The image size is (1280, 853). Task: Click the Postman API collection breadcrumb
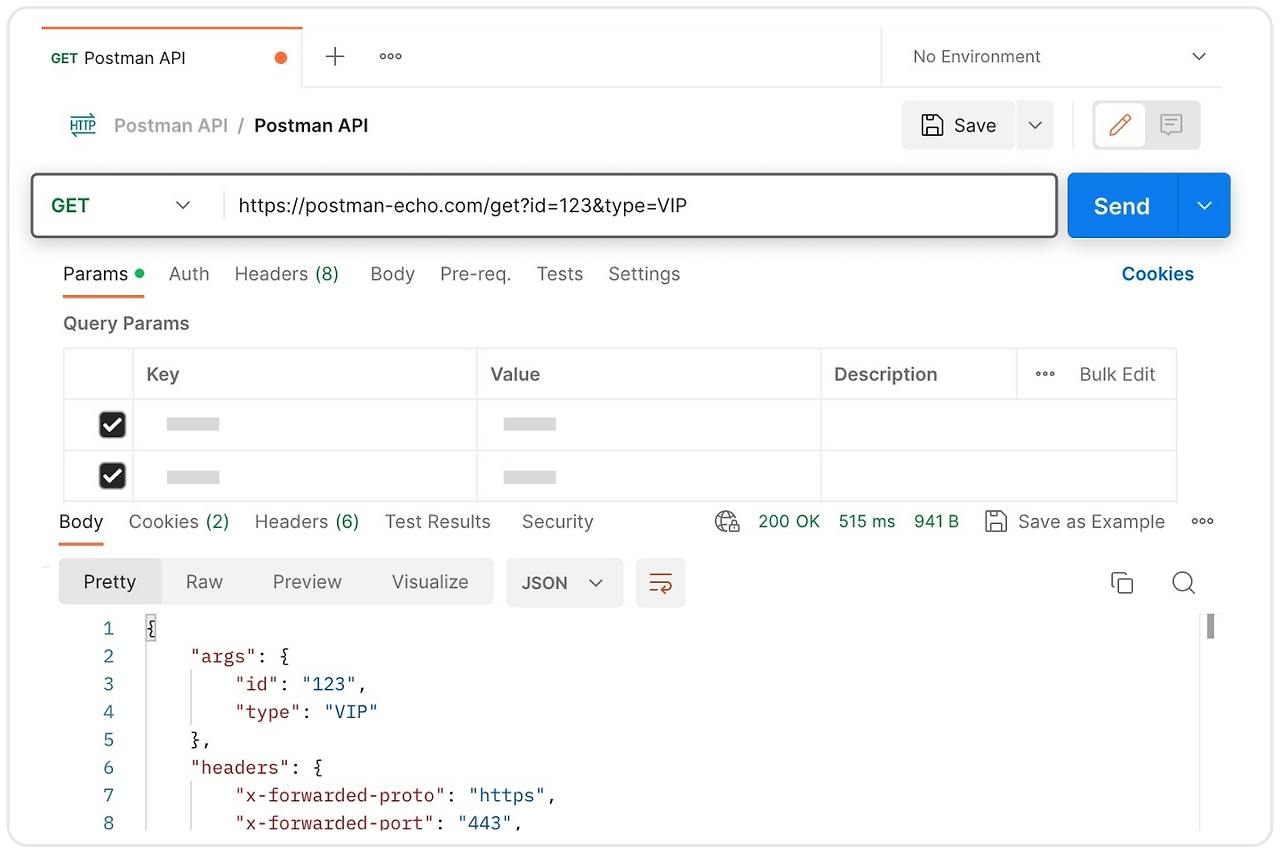(171, 125)
